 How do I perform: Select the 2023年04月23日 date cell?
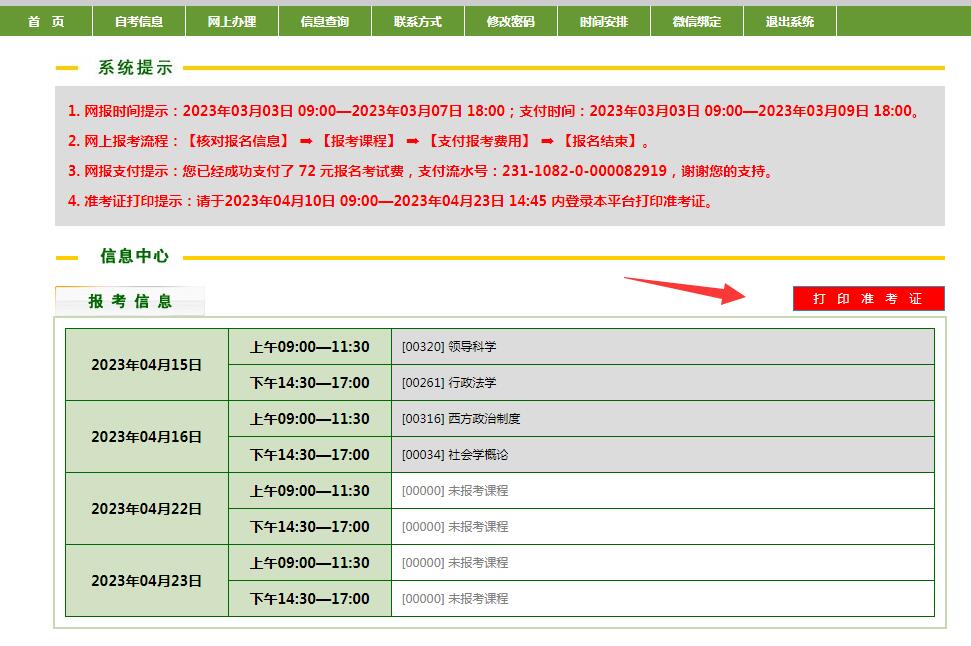coord(147,581)
